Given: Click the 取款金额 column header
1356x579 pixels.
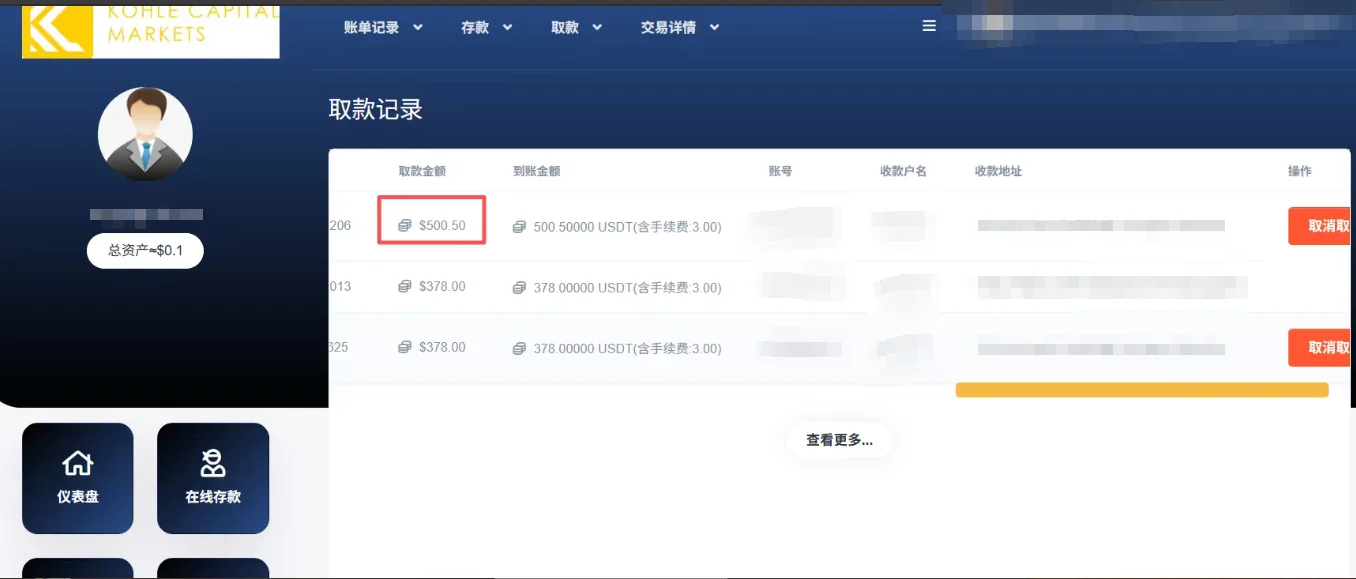Looking at the screenshot, I should tap(423, 171).
